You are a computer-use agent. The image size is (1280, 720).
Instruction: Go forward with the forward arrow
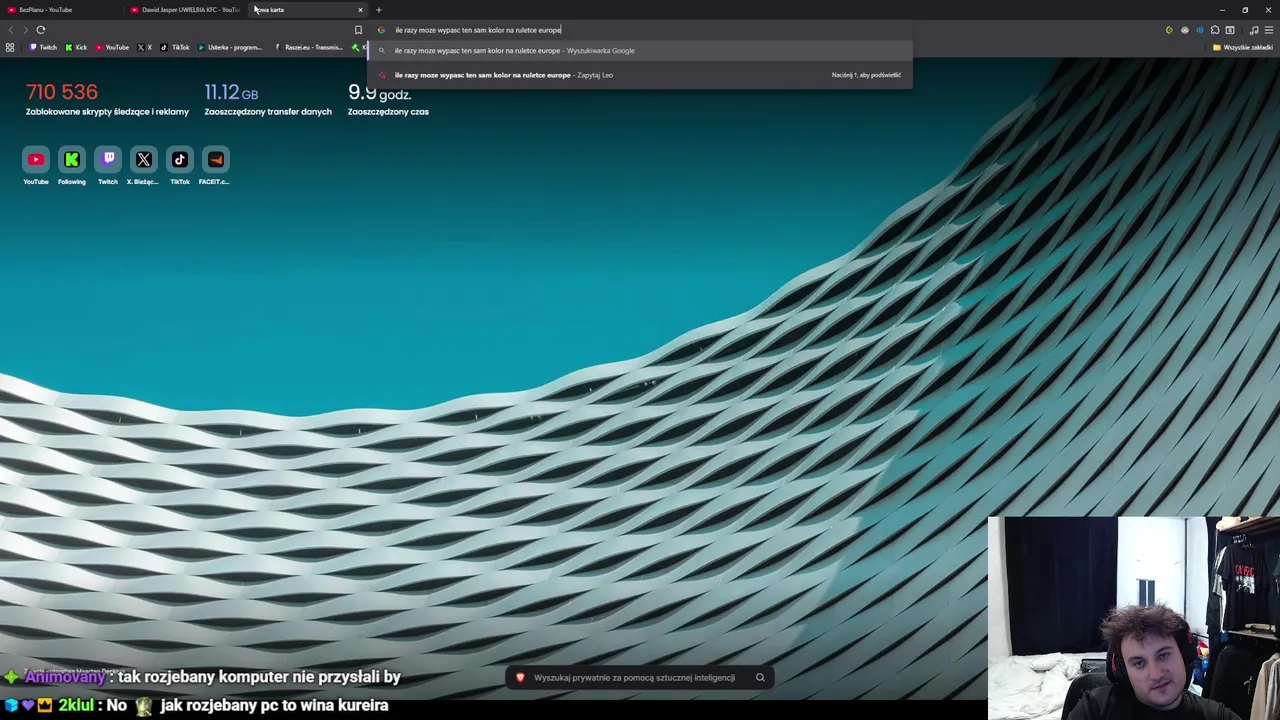26,30
